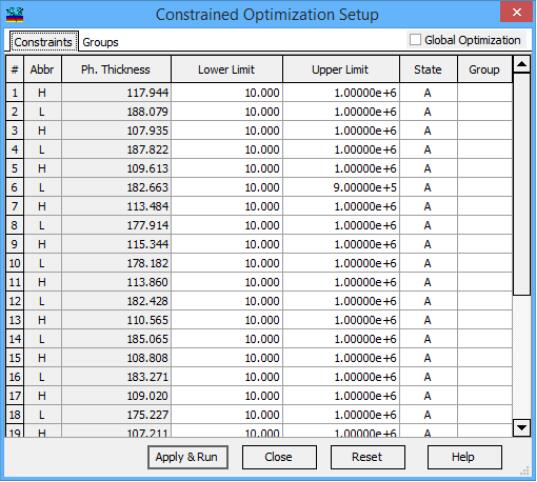Click the Group cell of layer 8

tap(485, 225)
